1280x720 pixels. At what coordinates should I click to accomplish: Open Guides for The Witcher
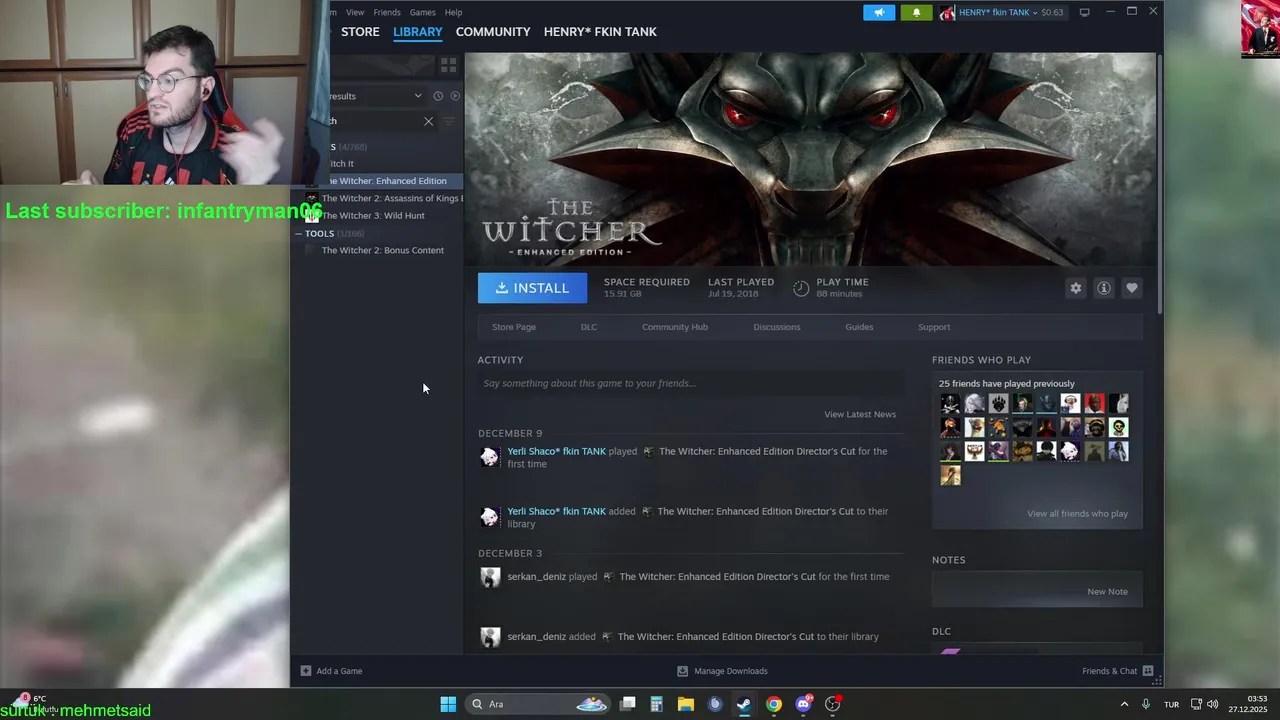coord(859,327)
